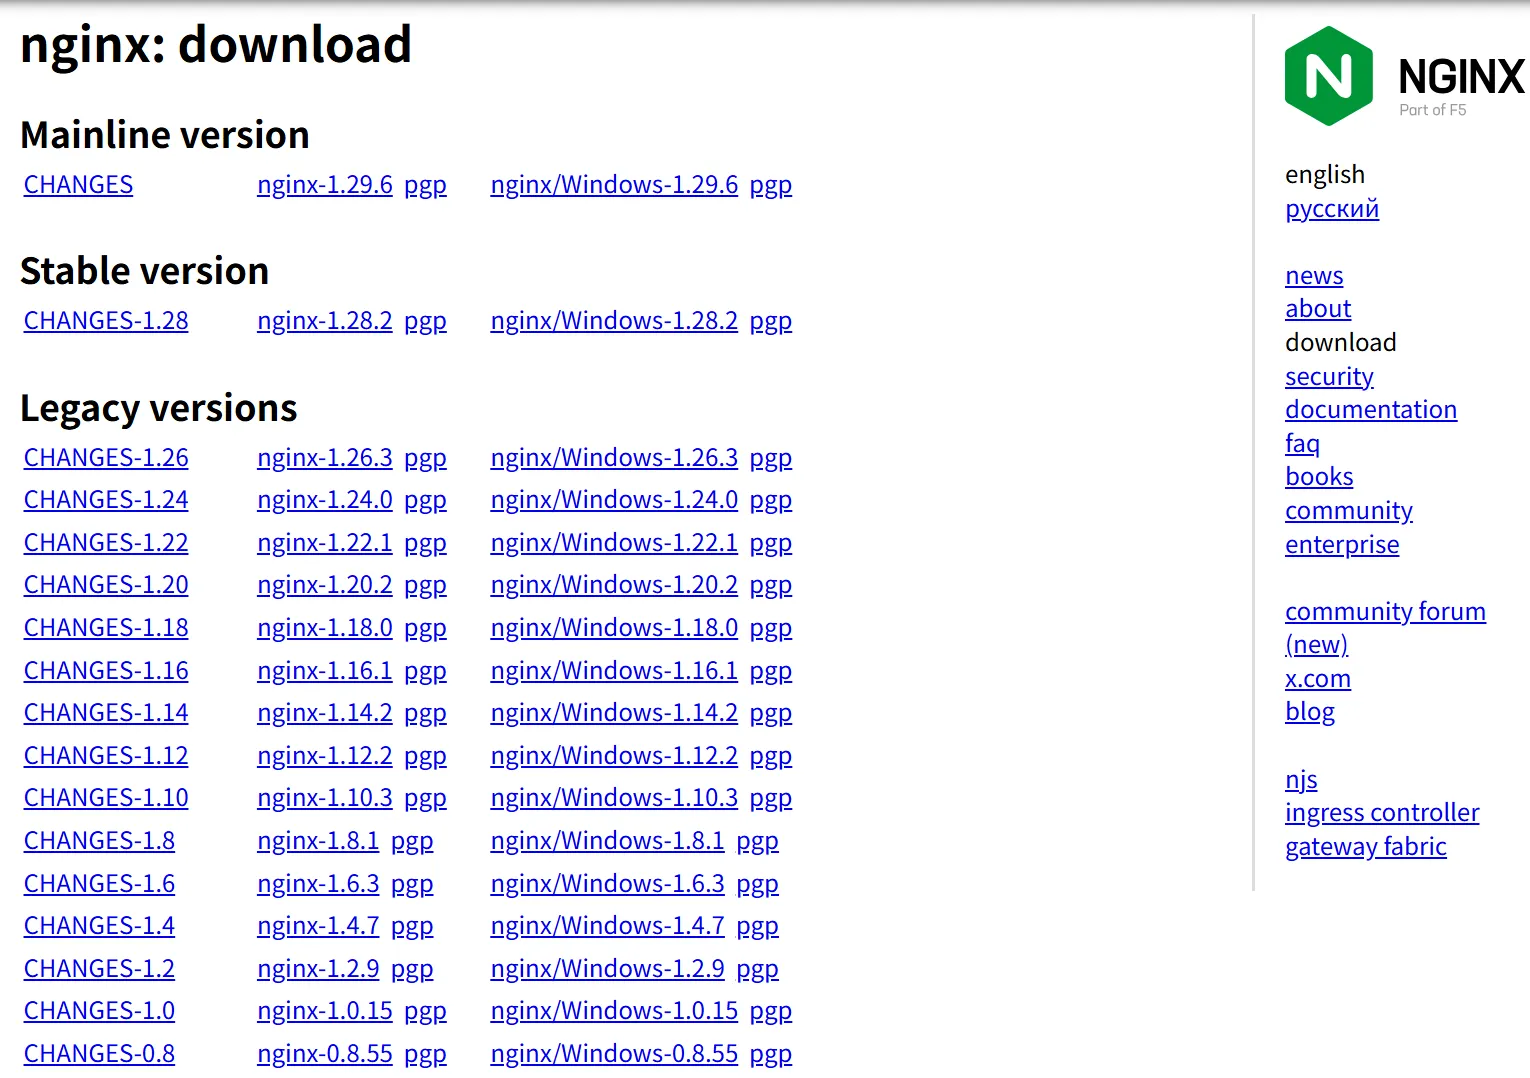Download nginx/Windows-1.20.2 legacy build

tap(613, 585)
